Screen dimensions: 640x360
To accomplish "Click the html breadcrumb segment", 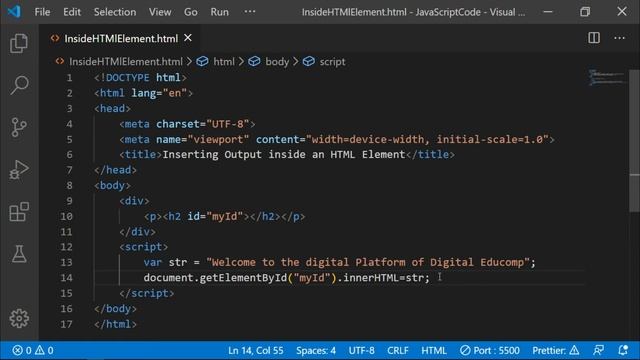I will tap(224, 62).
